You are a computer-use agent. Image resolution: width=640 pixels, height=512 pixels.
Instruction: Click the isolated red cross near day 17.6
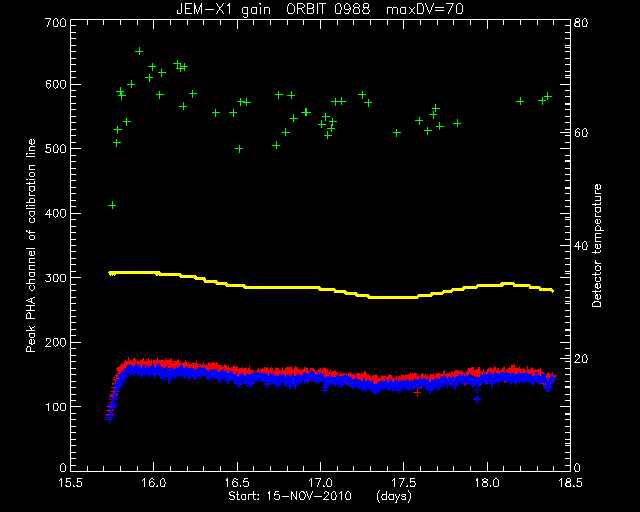tap(416, 393)
